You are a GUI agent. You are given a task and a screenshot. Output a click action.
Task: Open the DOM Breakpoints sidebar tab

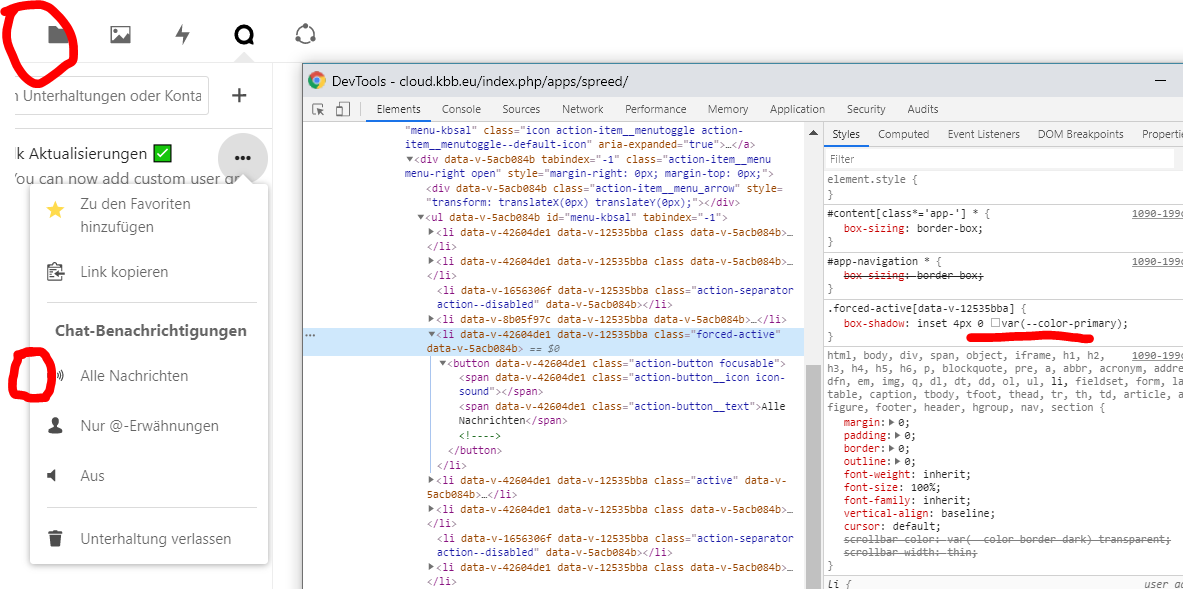point(1080,134)
